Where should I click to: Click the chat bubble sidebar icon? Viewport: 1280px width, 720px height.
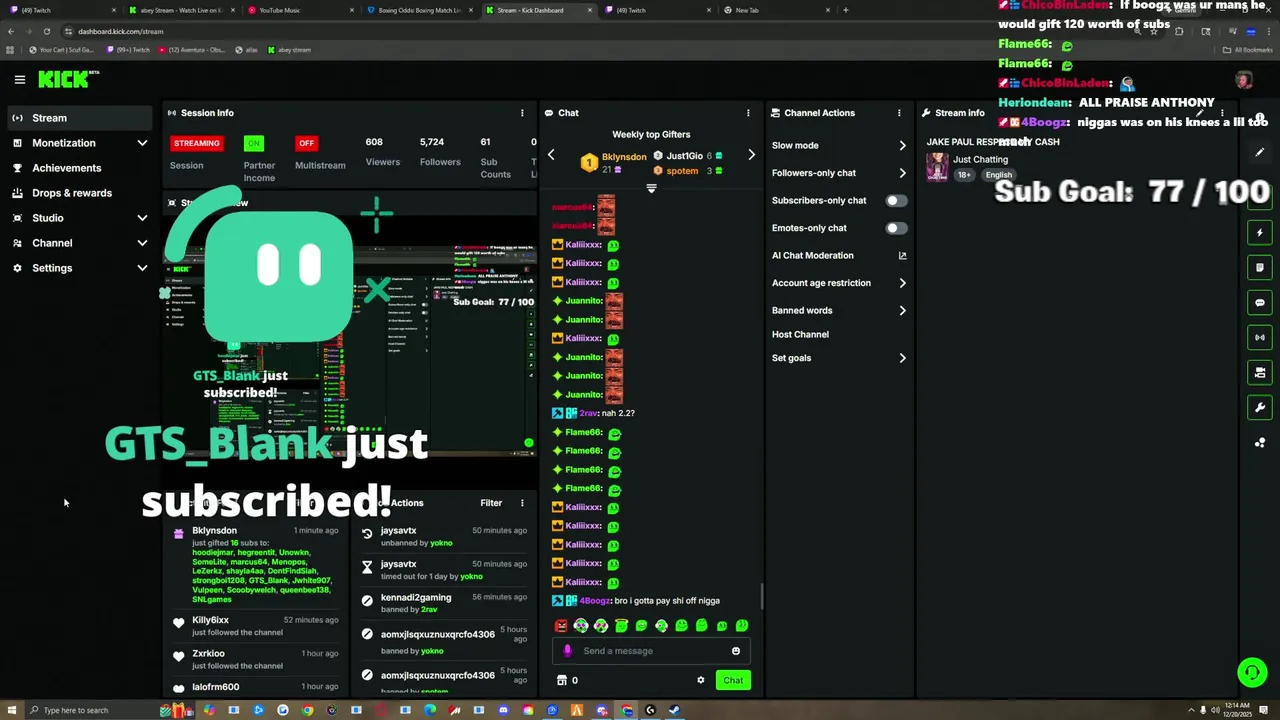[x=1260, y=302]
